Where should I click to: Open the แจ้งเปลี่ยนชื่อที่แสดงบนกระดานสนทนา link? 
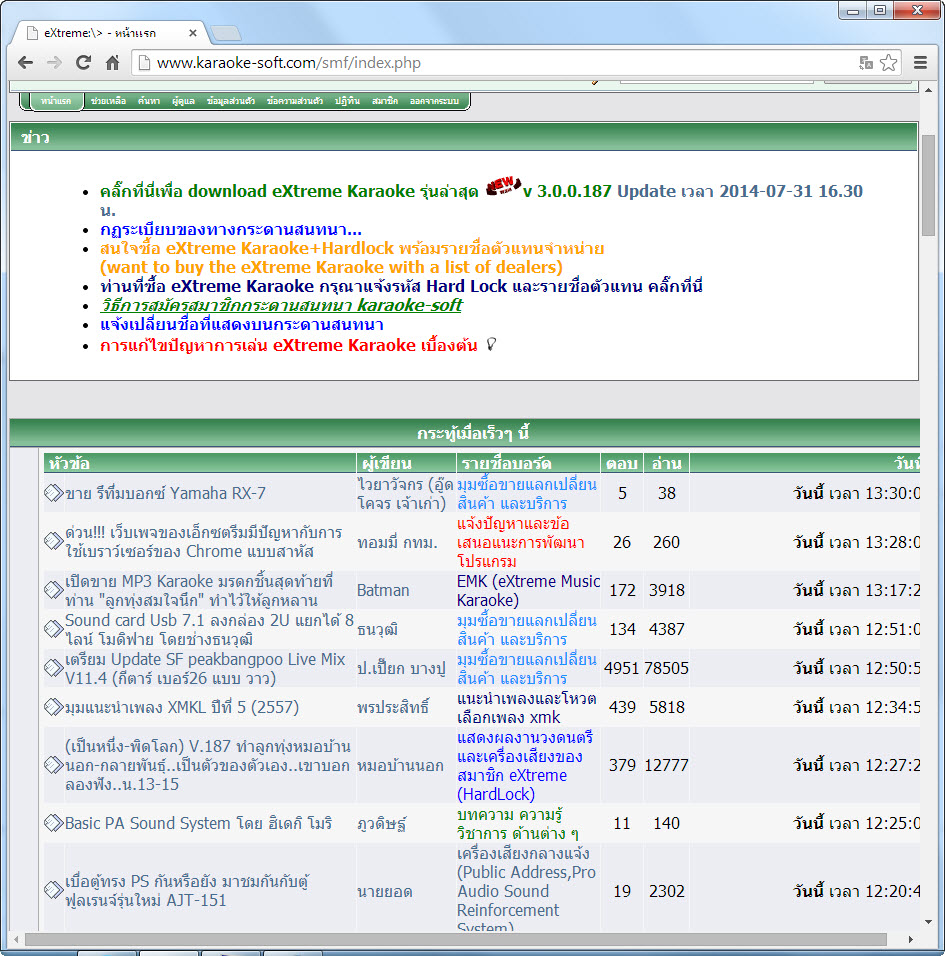[241, 325]
